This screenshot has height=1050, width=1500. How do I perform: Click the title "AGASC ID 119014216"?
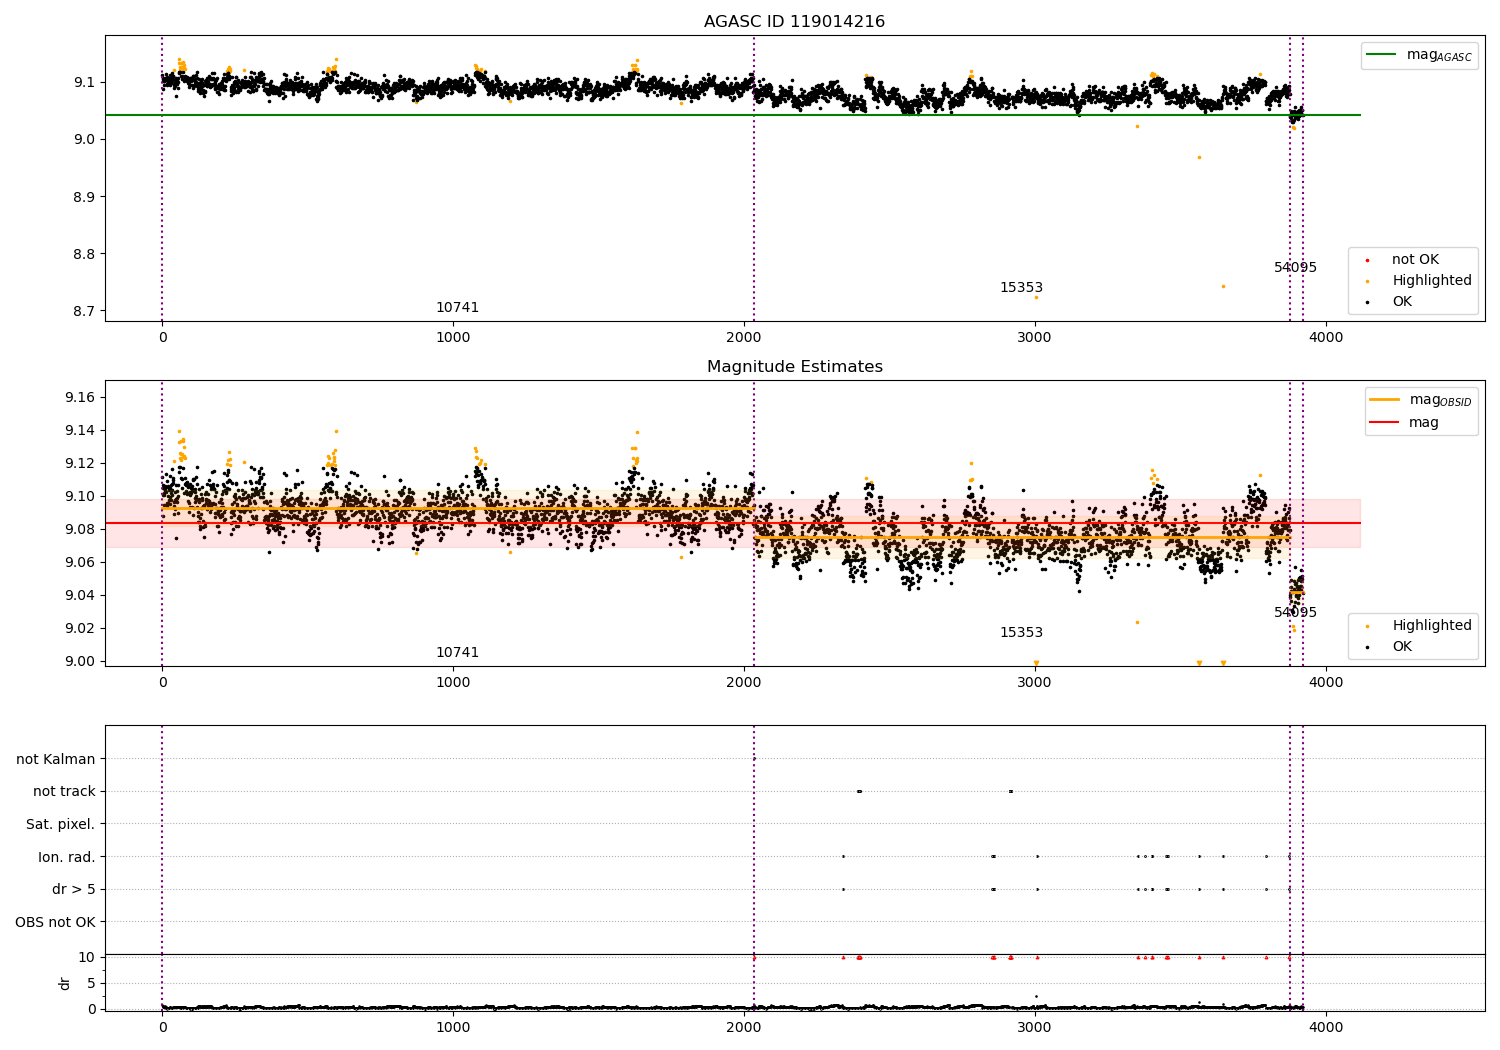click(x=794, y=22)
